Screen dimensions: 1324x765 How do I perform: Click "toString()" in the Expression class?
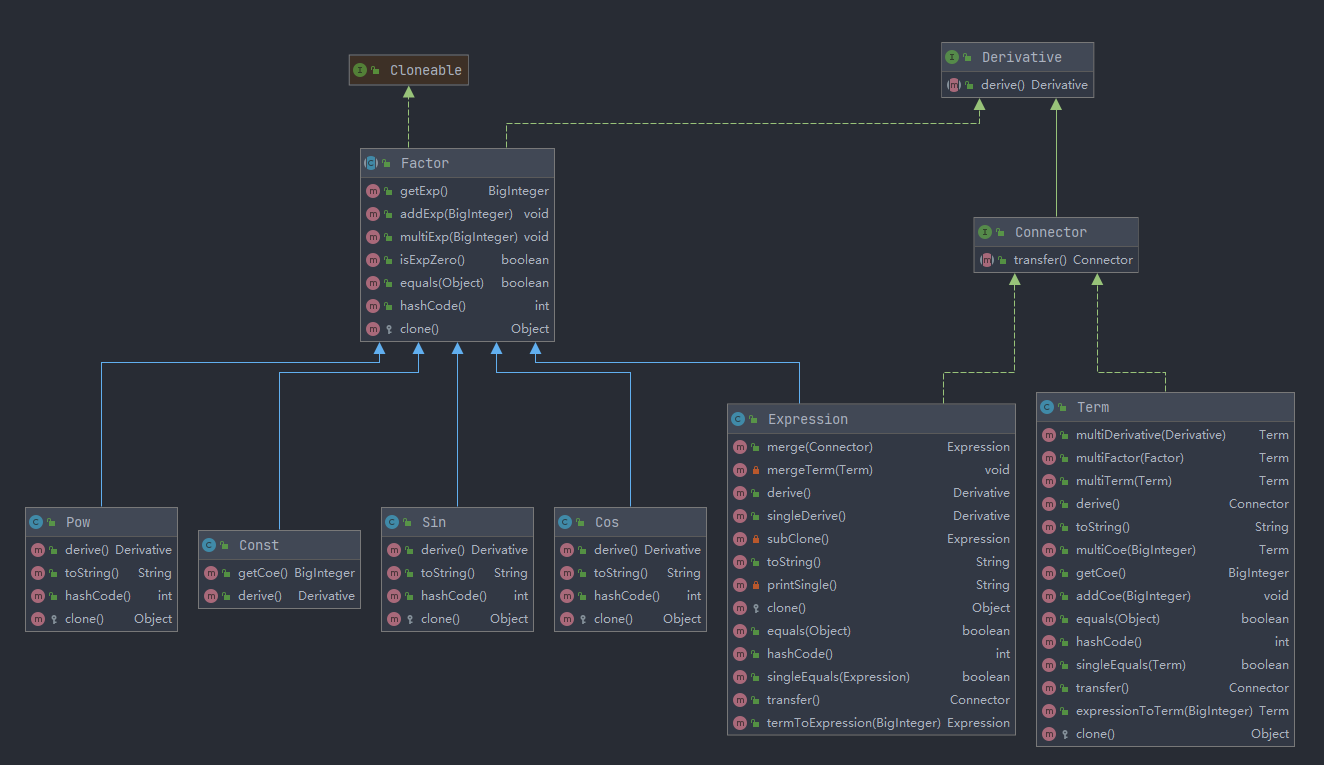click(794, 562)
